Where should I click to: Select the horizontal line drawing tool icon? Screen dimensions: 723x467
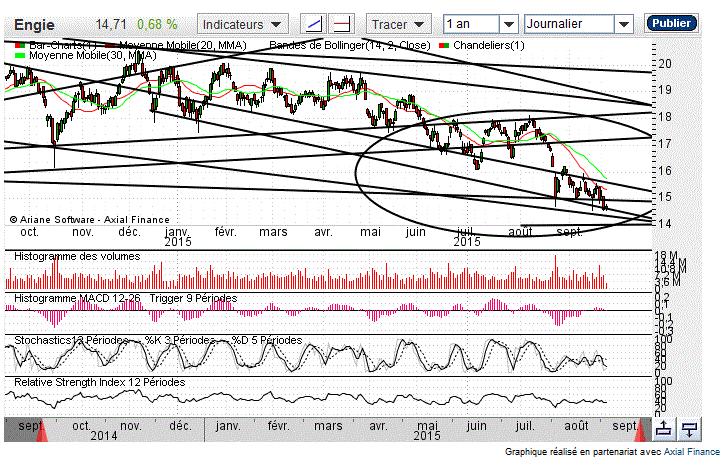click(x=342, y=24)
